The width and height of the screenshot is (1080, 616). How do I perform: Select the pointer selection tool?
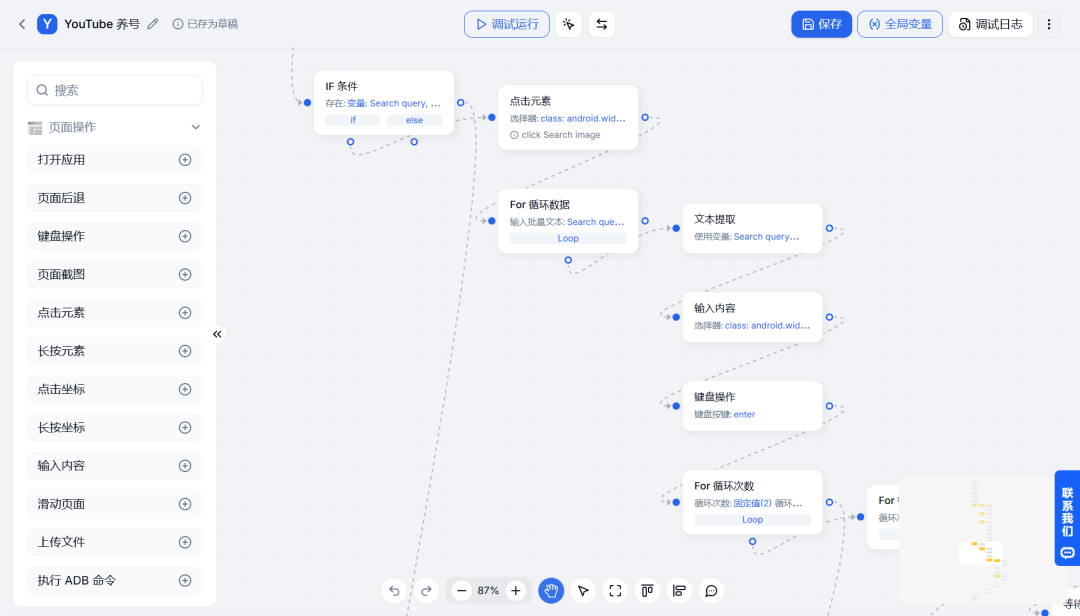583,591
